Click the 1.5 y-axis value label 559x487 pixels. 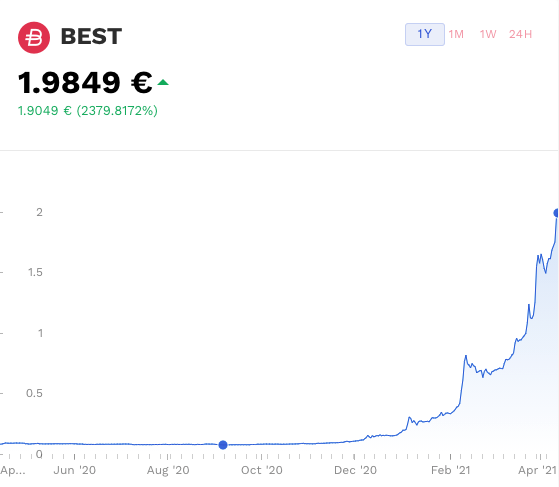[35, 272]
